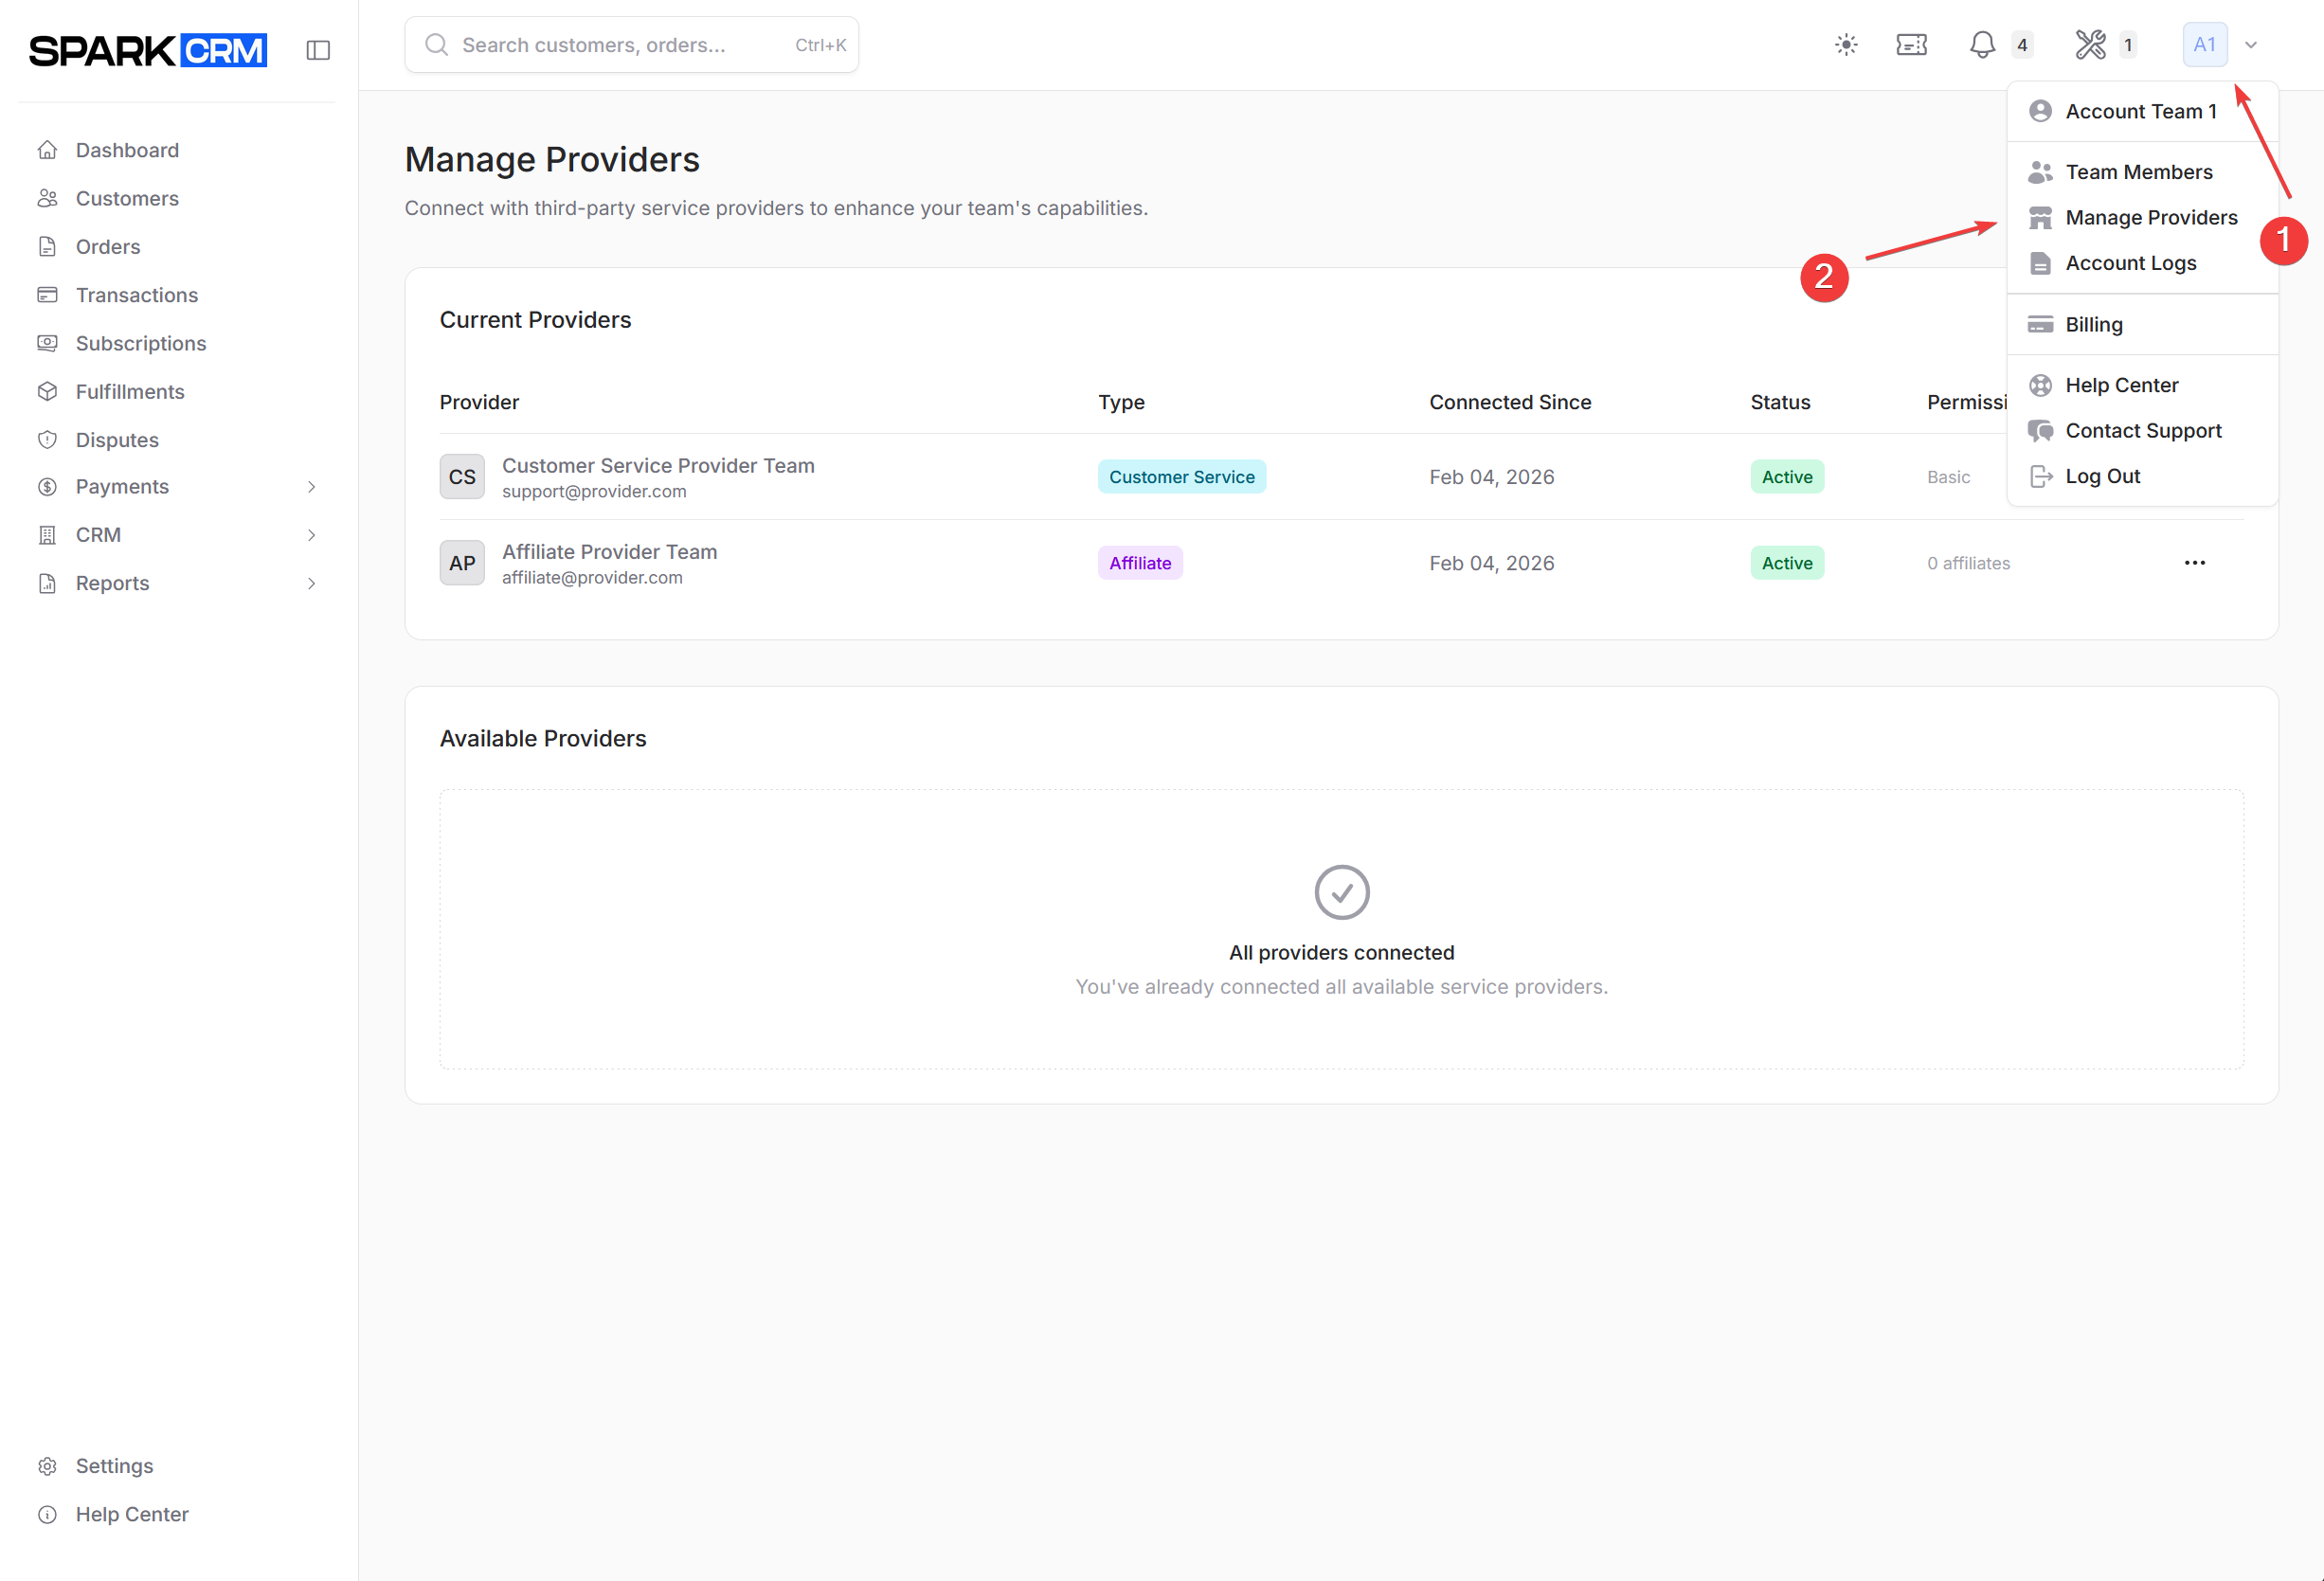Focus the Search customers, orders field
2324x1581 pixels.
(x=632, y=45)
